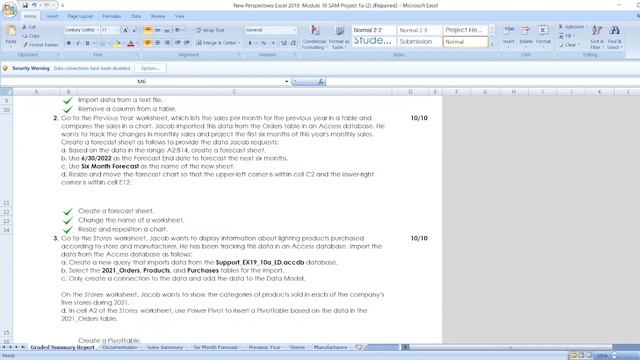Screen dimensions: 640x360
Task: Click Options in Security Warning bar
Action: (x=150, y=68)
